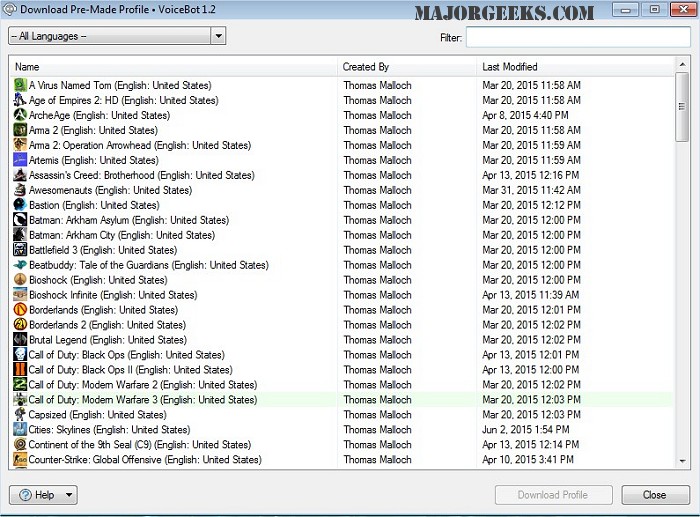
Task: Click the Cities: Skylines profile icon
Action: (20, 429)
